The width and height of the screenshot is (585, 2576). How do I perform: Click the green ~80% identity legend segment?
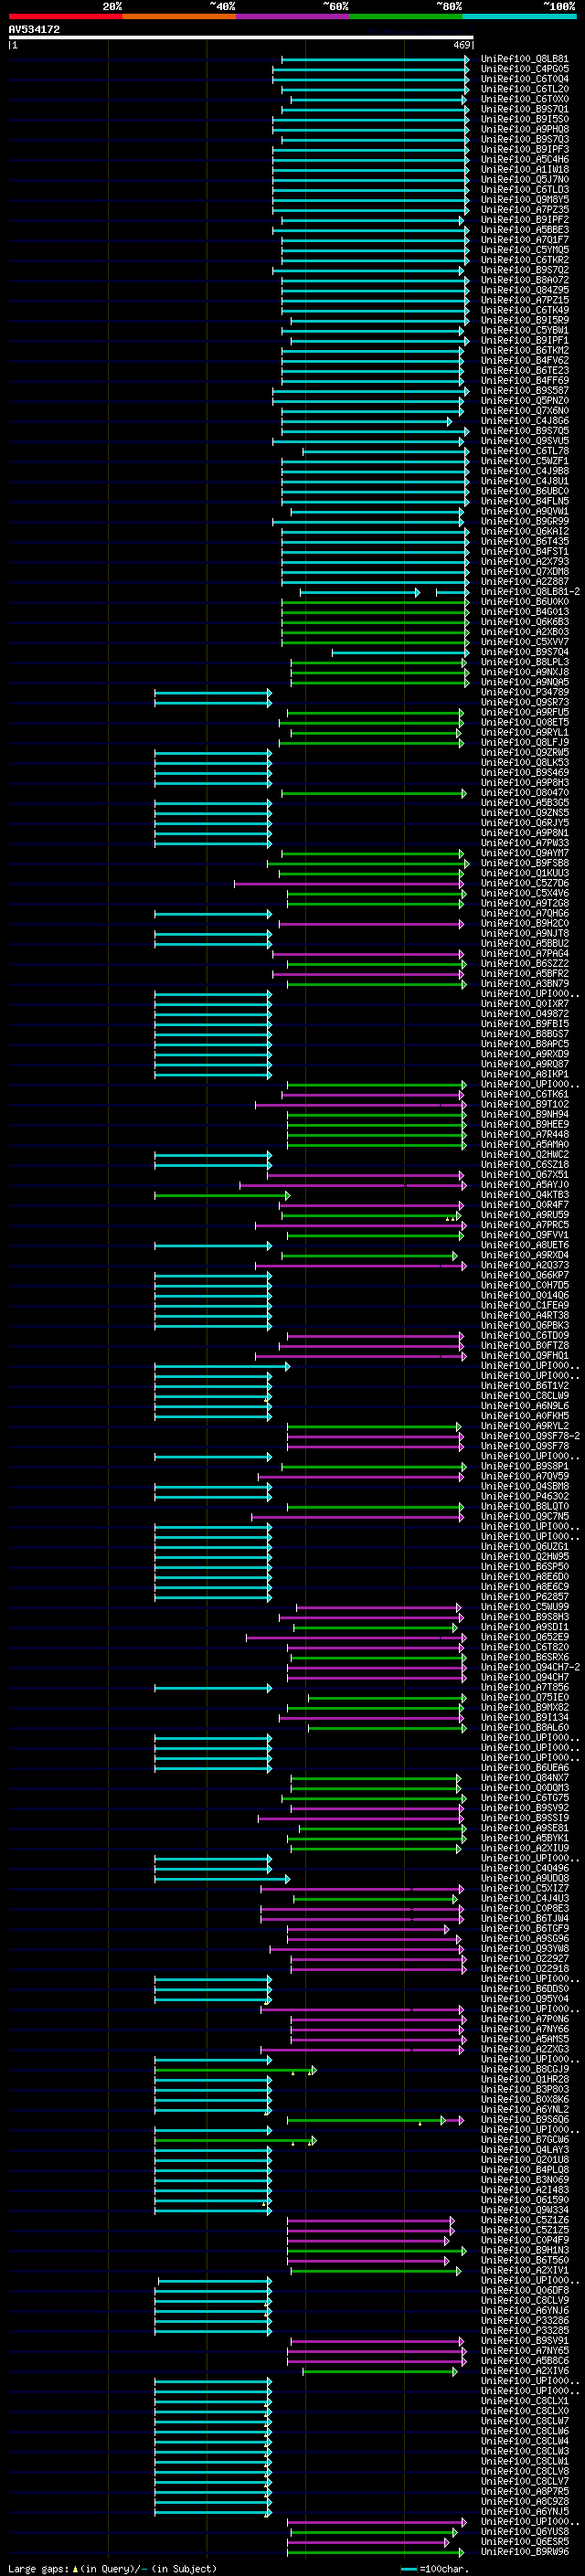[406, 16]
